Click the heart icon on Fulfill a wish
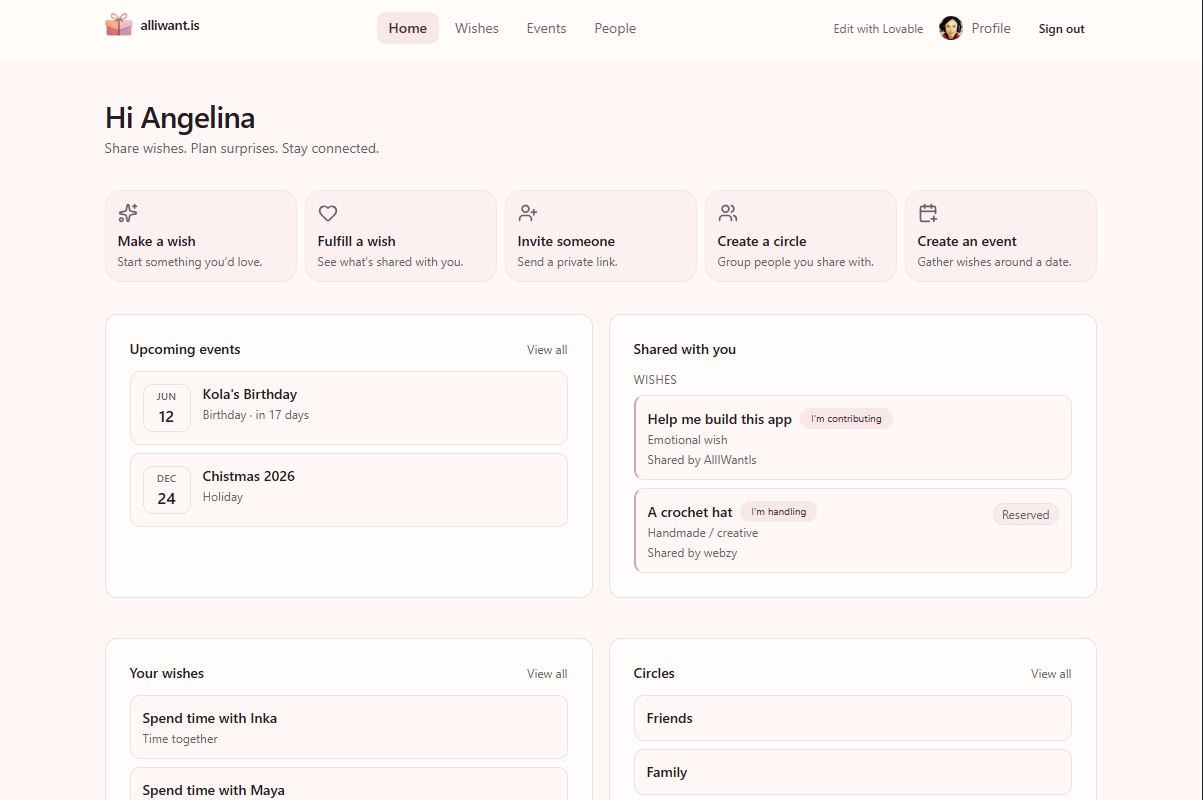Viewport: 1203px width, 800px height. click(x=328, y=213)
